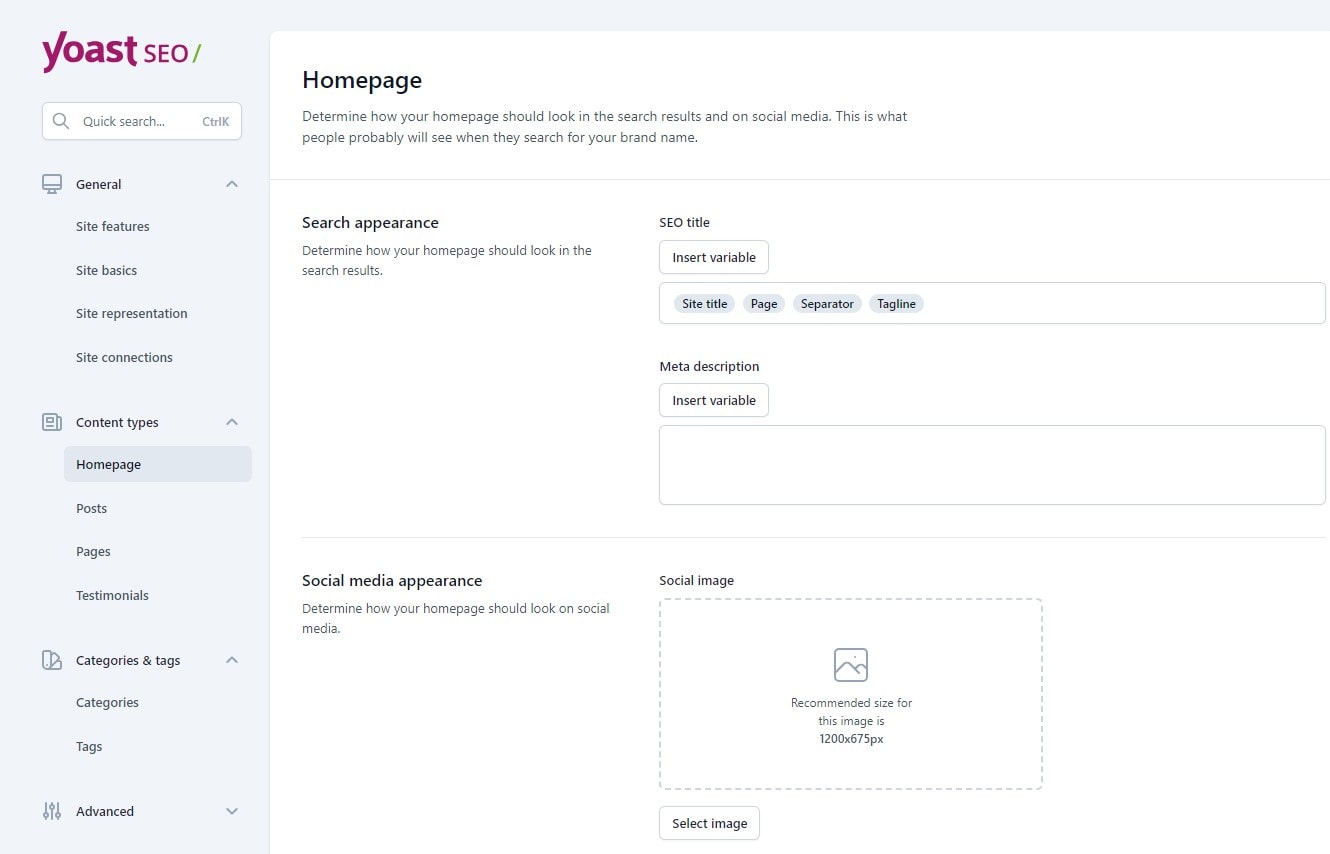Click the SEO title label
Image resolution: width=1330 pixels, height=854 pixels.
684,222
